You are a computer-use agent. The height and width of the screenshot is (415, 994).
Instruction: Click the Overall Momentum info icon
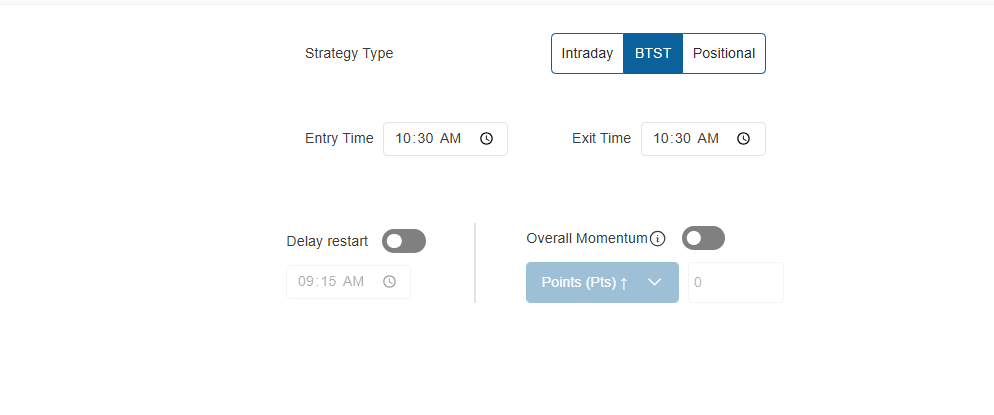(x=657, y=238)
